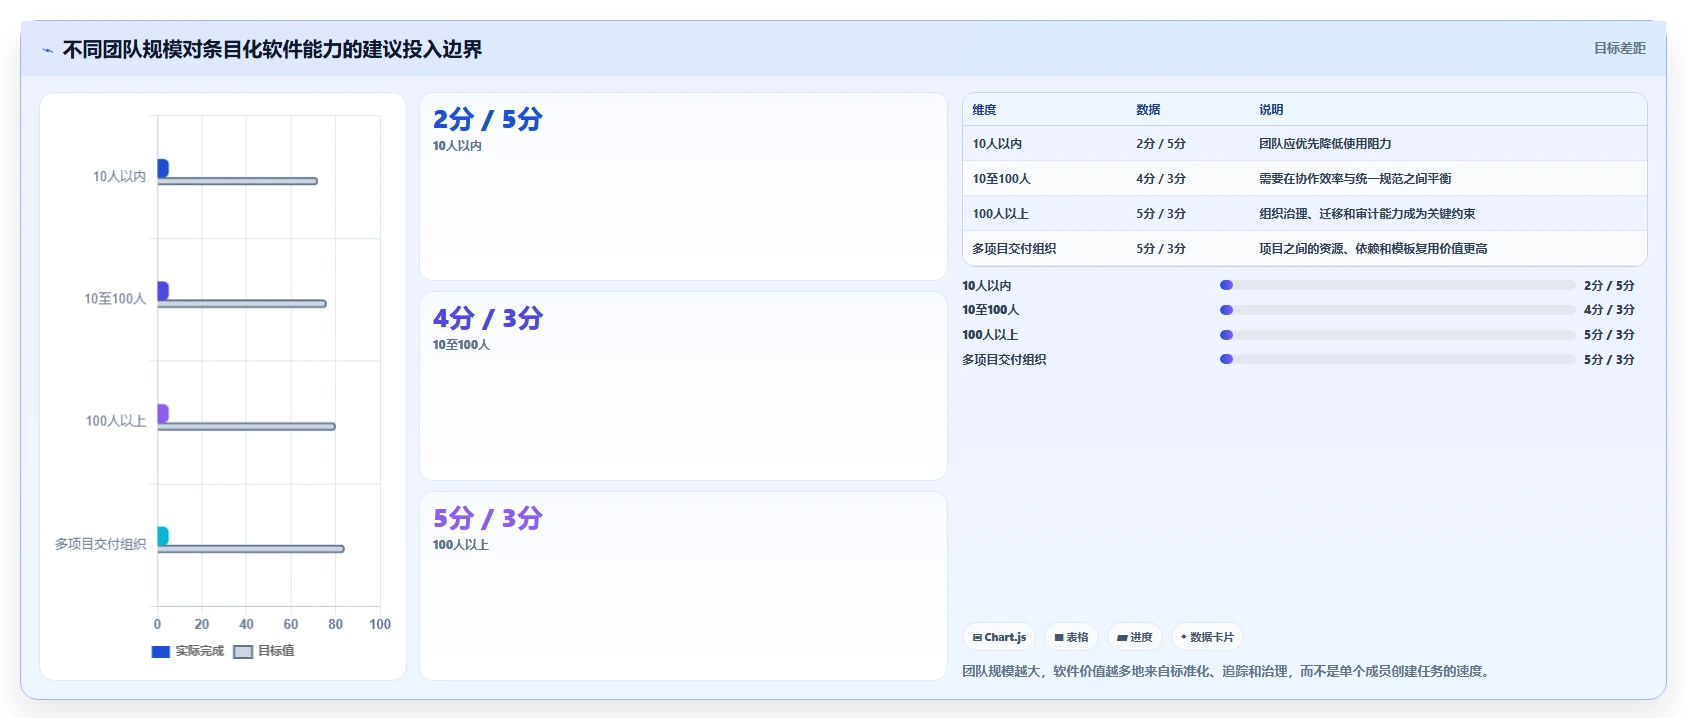Screen dimensions: 1687x718
Task: Click table cell 10人以内
Action: (997, 144)
